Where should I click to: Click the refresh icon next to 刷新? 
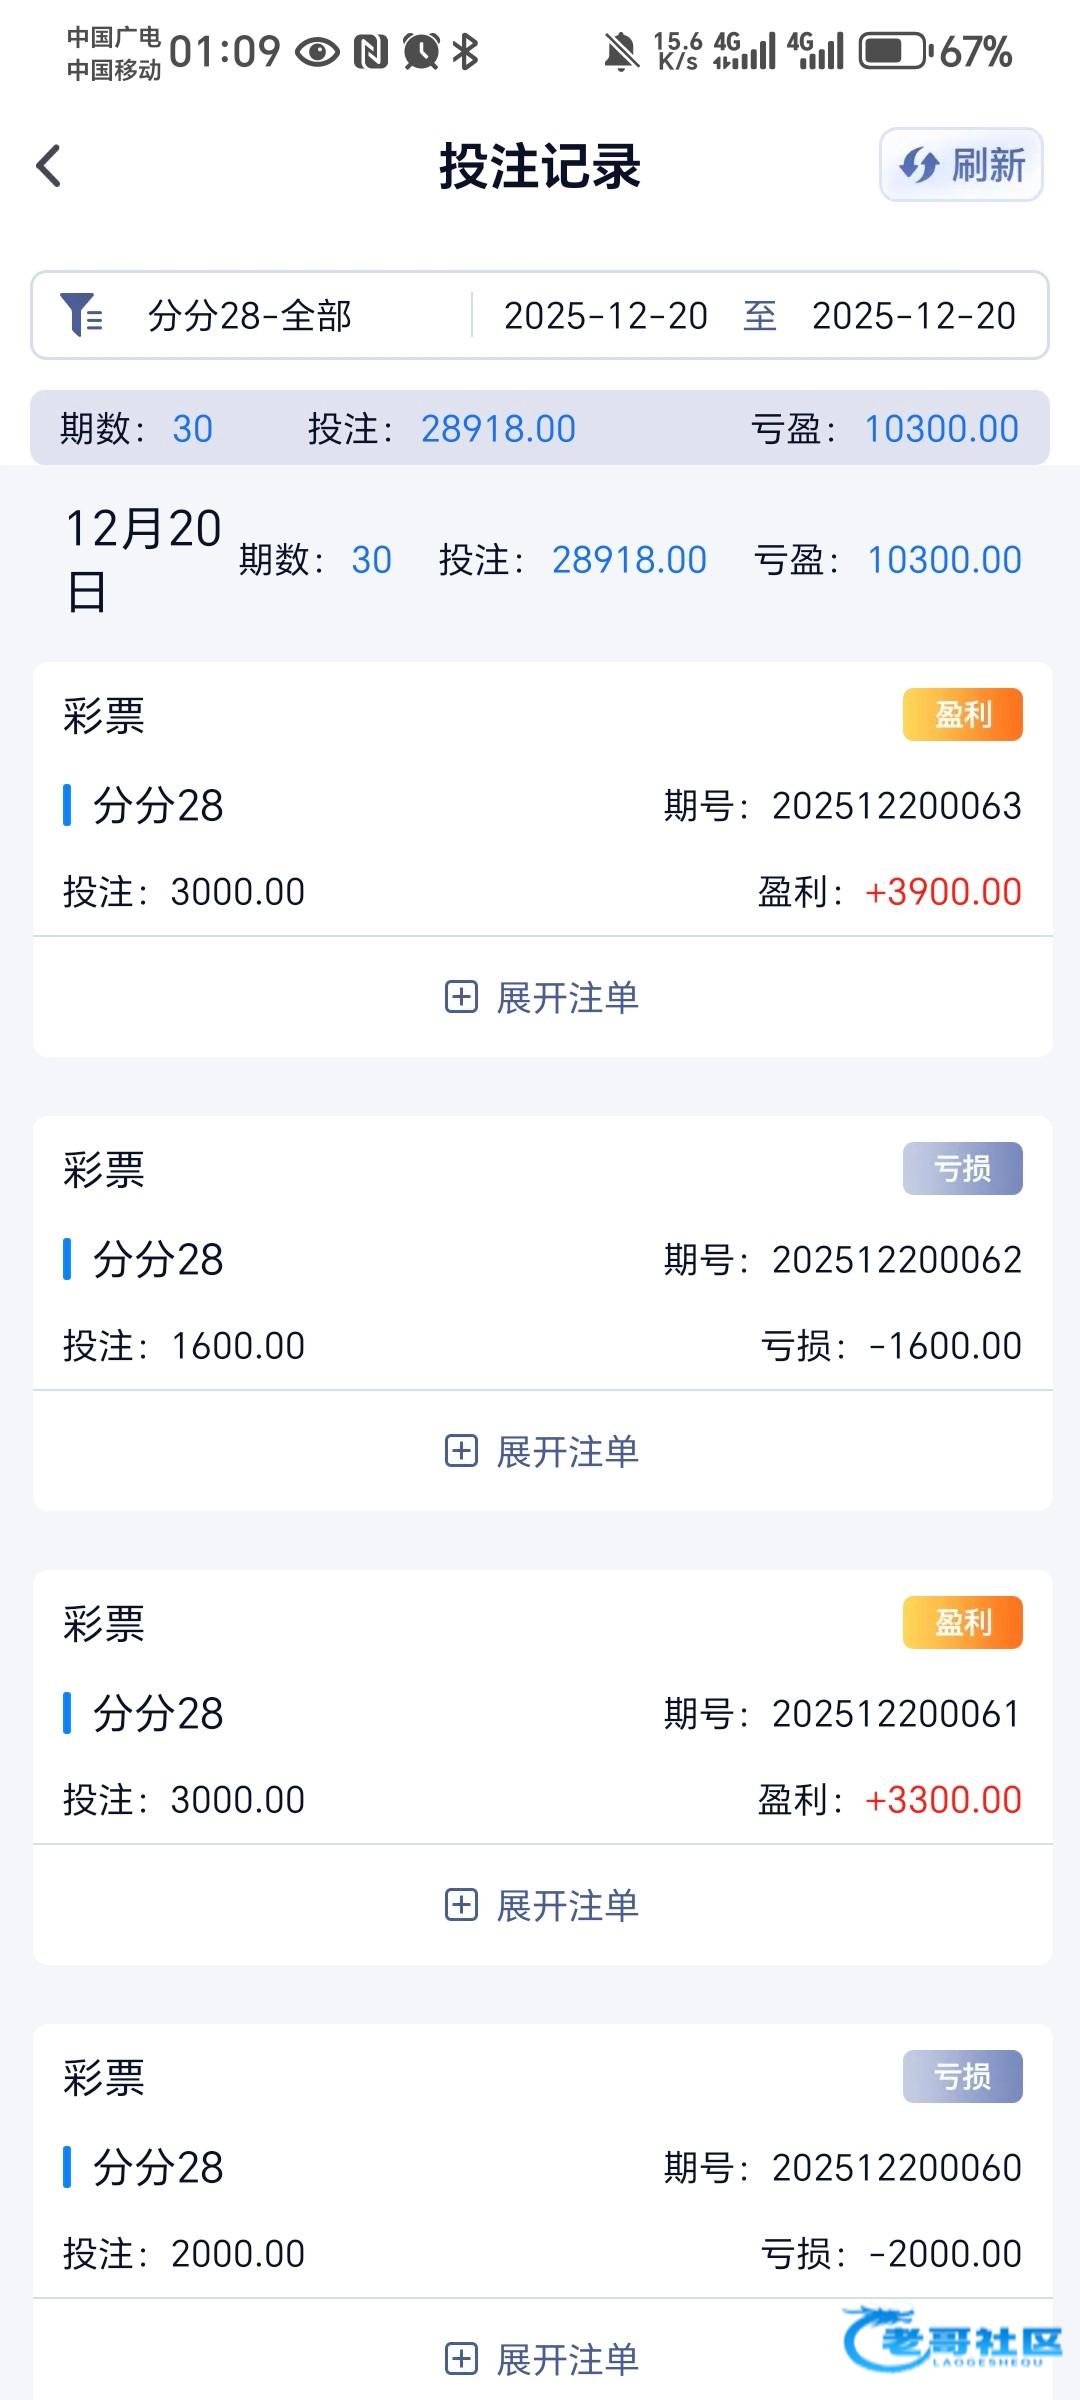tap(918, 165)
